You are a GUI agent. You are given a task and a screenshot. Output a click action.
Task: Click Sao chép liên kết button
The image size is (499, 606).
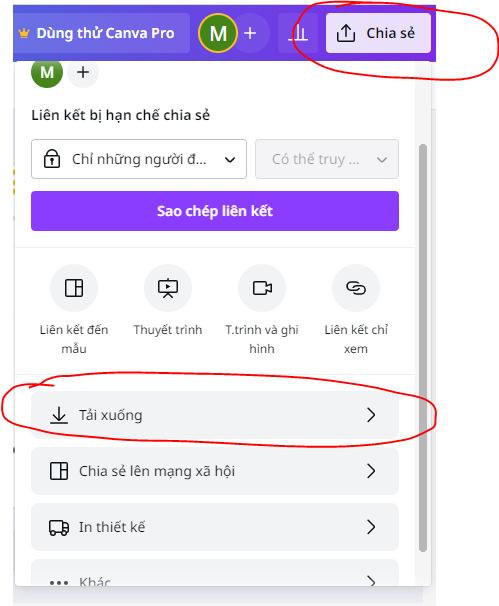[x=215, y=211]
